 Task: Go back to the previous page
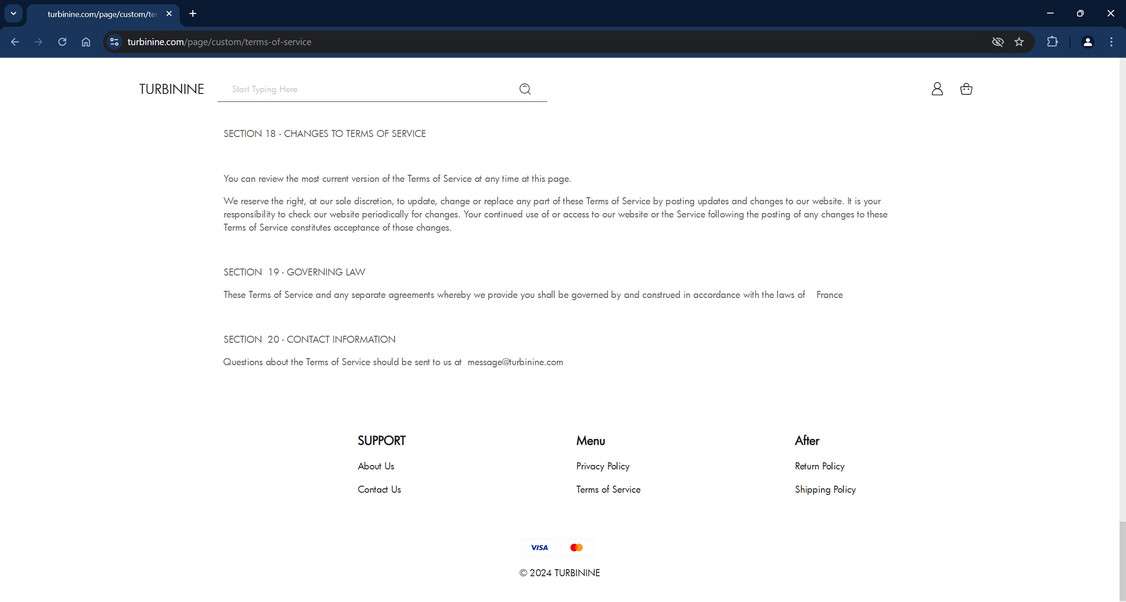tap(15, 42)
